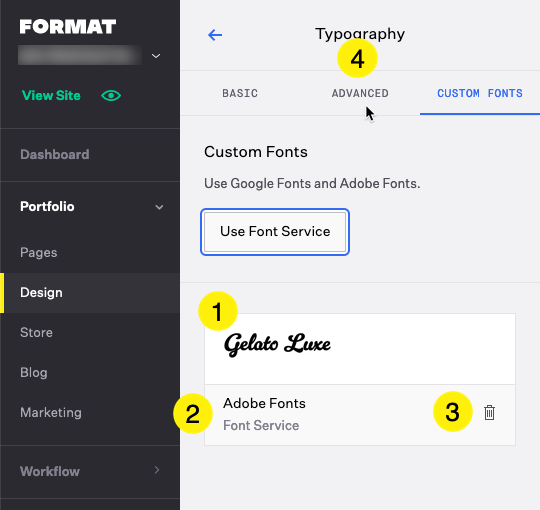
Task: Expand the Workflow menu arrow
Action: tap(157, 470)
